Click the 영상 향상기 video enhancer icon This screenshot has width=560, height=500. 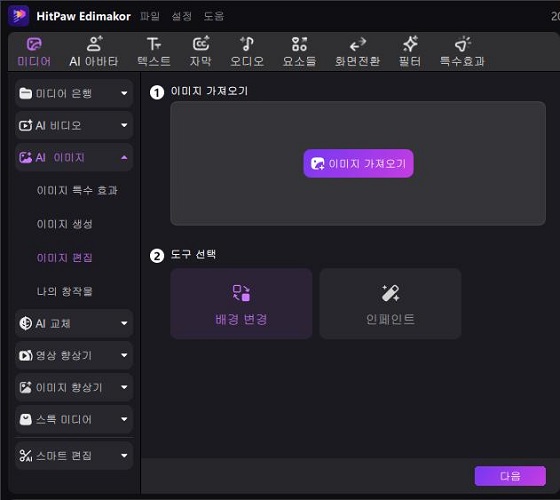[25, 355]
